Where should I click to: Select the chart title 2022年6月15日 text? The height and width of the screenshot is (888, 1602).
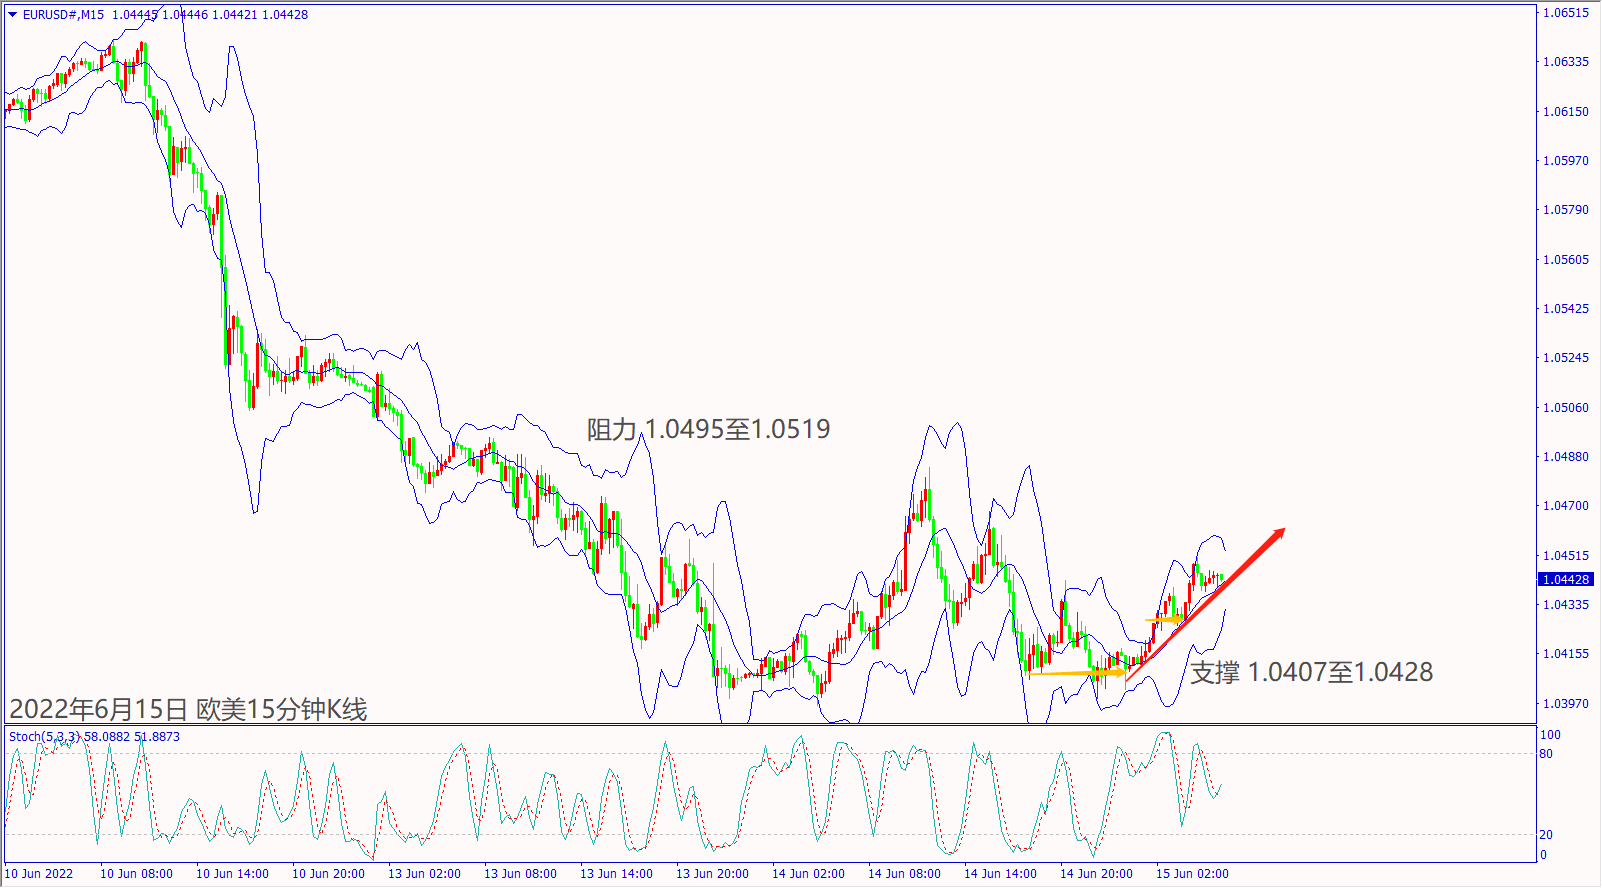[99, 709]
